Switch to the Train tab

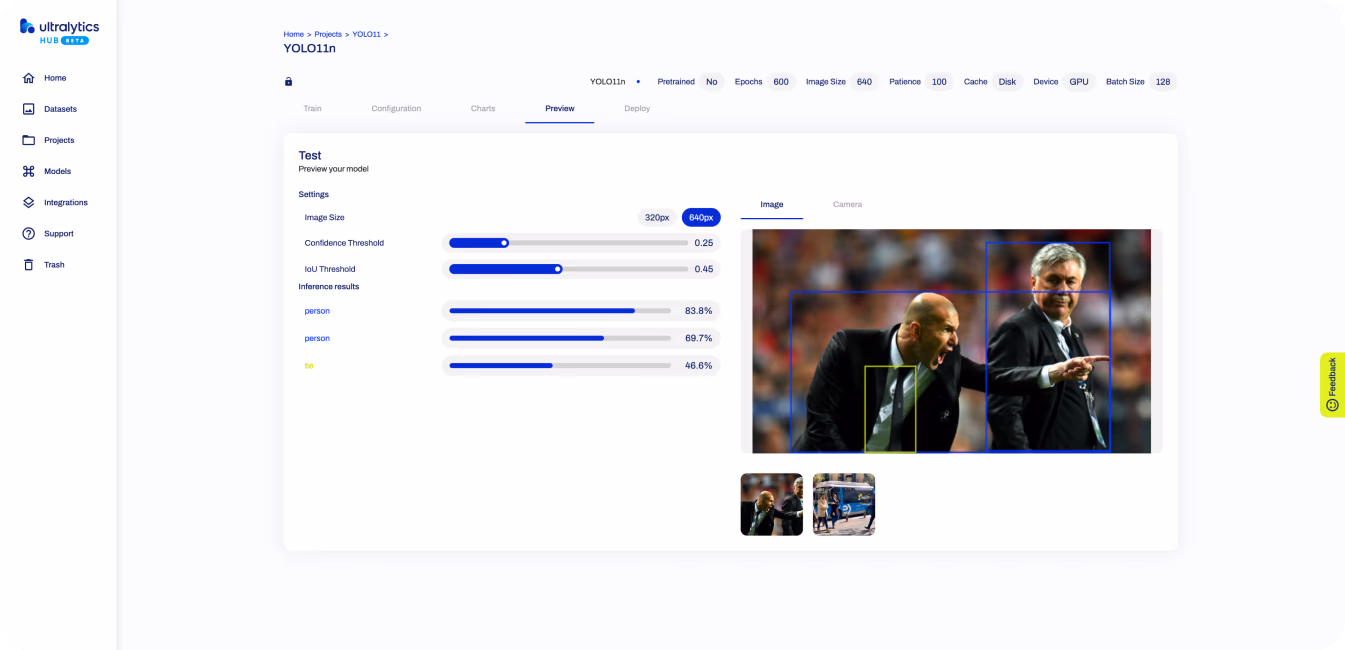point(313,108)
